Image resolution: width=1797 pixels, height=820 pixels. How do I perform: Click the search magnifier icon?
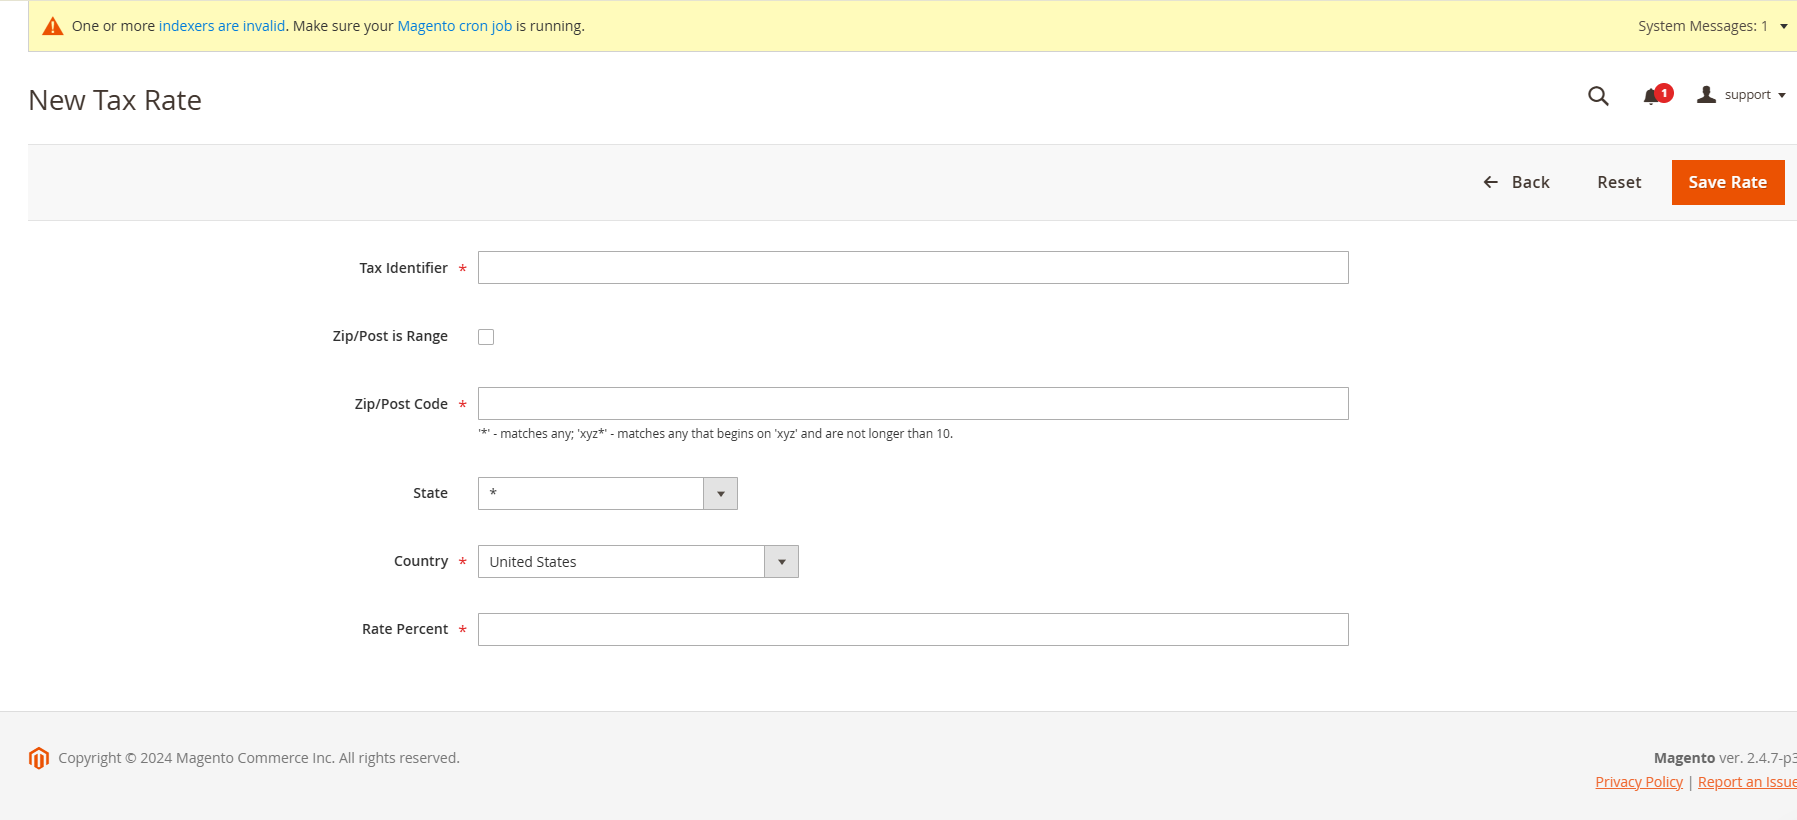point(1598,96)
